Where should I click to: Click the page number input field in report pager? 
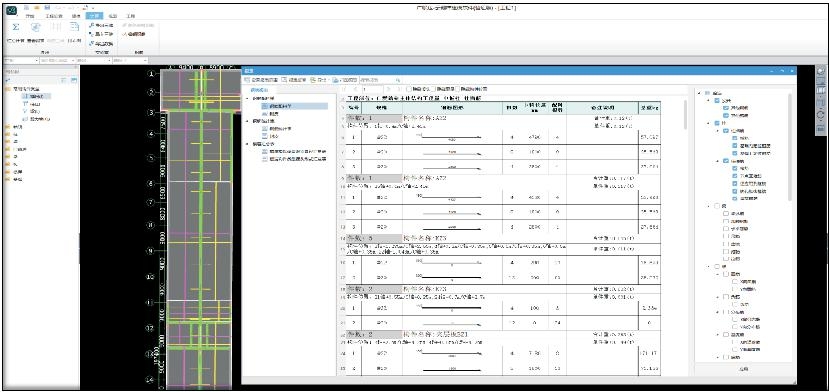pos(372,89)
